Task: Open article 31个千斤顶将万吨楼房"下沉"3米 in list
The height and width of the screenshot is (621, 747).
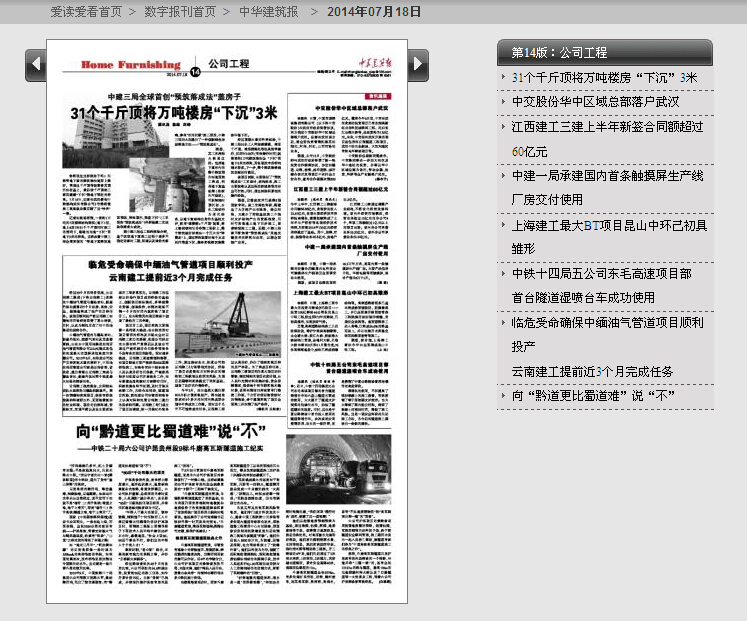Action: 604,77
